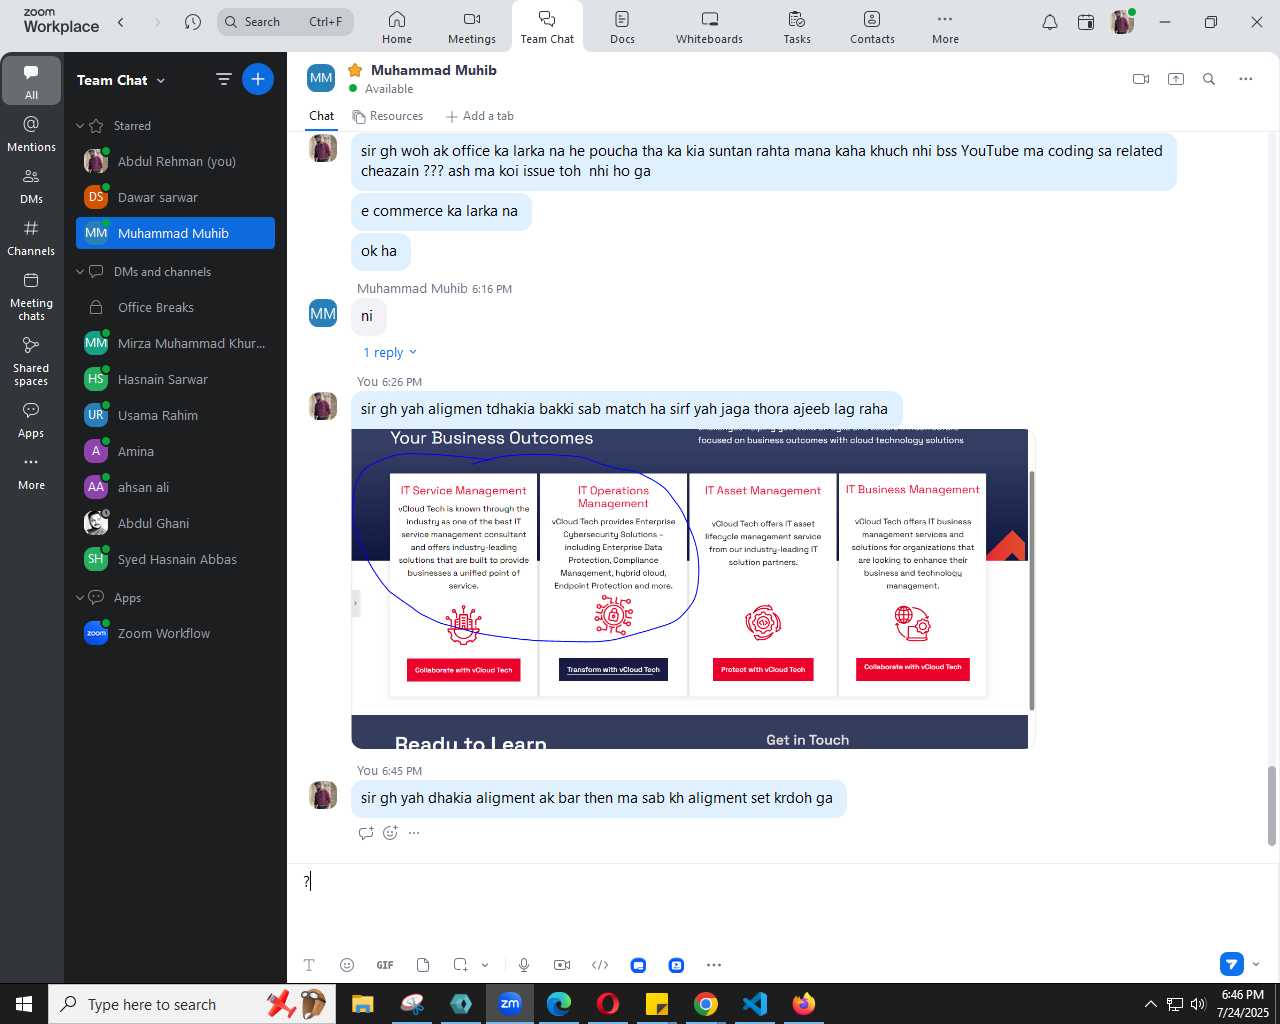Open the Home tab in Zoom
Image resolution: width=1280 pixels, height=1024 pixels.
pyautogui.click(x=396, y=27)
